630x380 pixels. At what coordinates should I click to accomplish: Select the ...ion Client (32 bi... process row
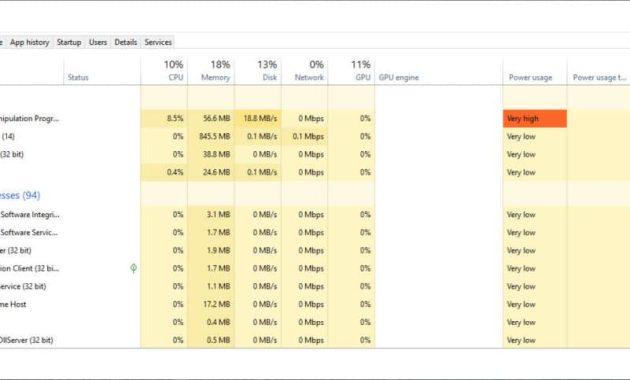(x=29, y=268)
